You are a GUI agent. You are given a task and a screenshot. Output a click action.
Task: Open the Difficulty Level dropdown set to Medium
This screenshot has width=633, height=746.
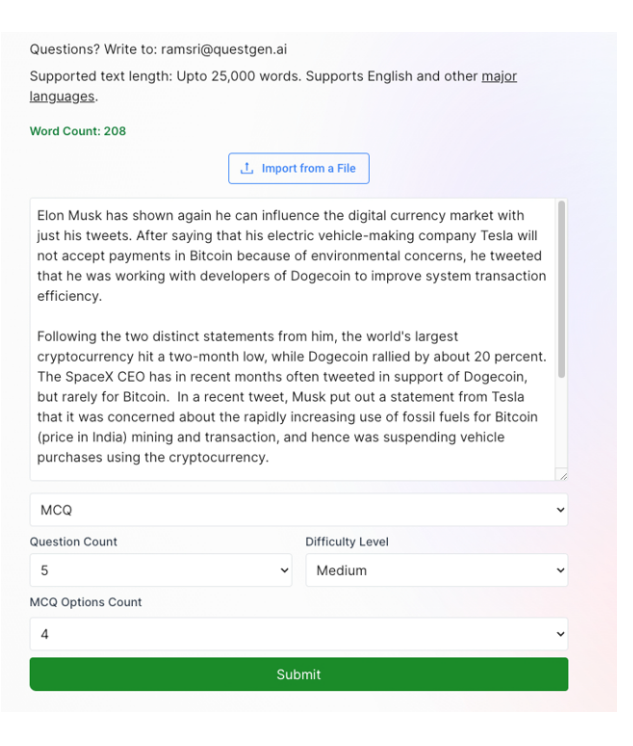[x=436, y=571]
